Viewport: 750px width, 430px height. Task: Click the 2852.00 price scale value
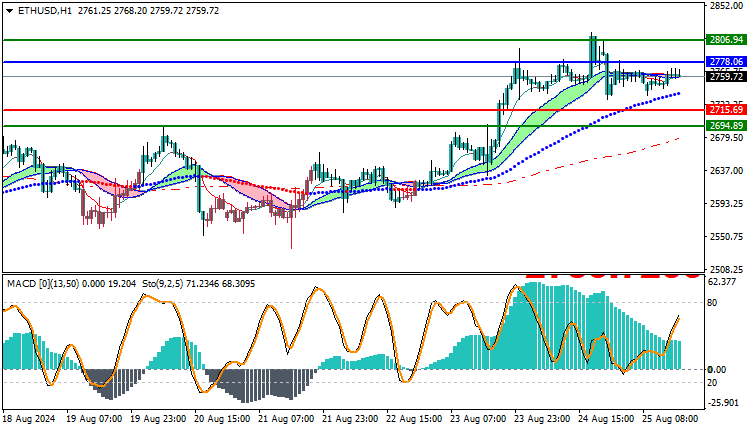727,6
